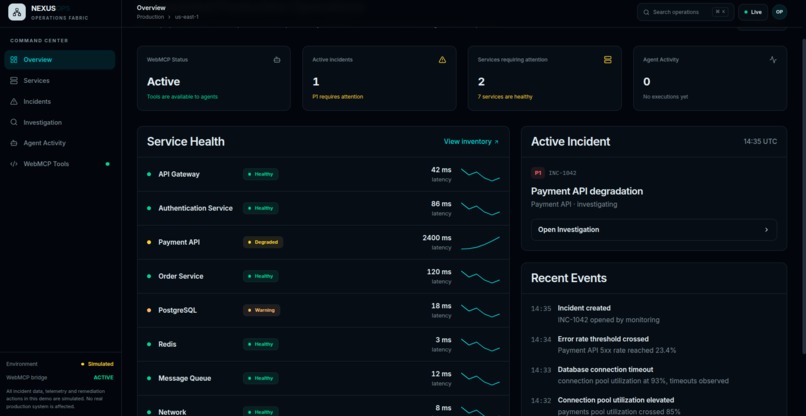The height and width of the screenshot is (416, 806).
Task: Click the Active Incidents count card
Action: [379, 78]
